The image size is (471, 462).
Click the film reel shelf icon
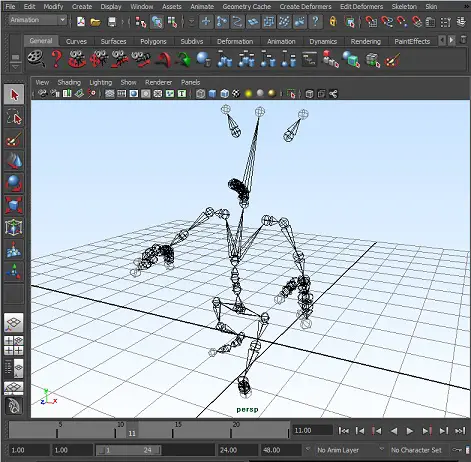[36, 59]
